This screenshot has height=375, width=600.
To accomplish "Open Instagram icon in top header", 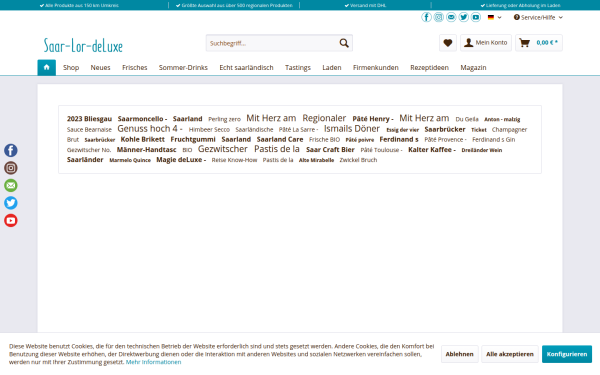I will [439, 17].
